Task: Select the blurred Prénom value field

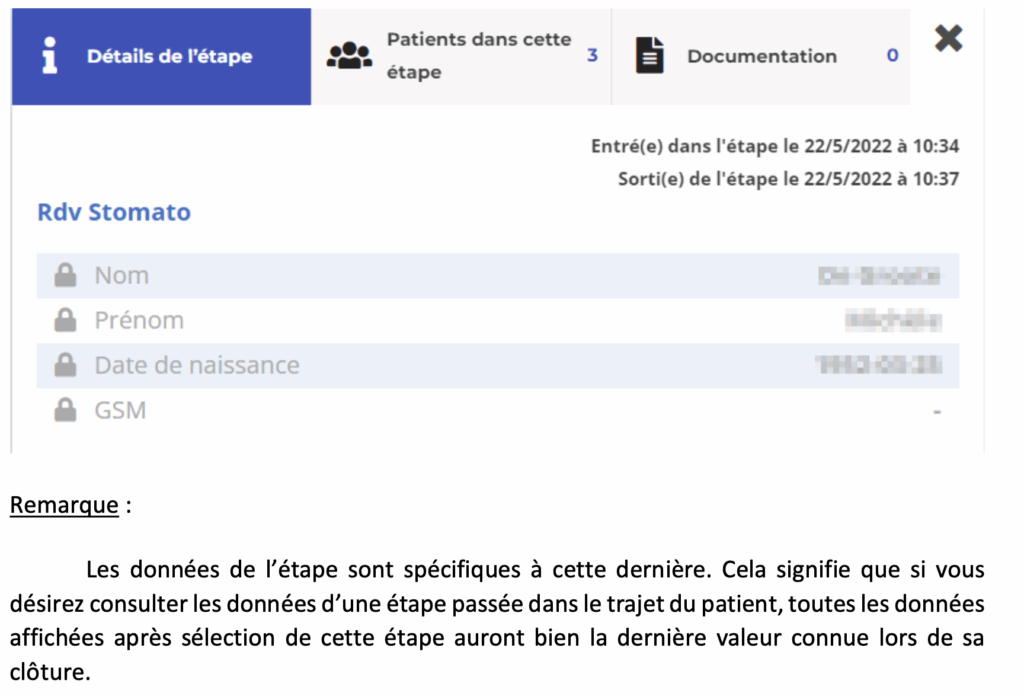Action: [x=894, y=321]
